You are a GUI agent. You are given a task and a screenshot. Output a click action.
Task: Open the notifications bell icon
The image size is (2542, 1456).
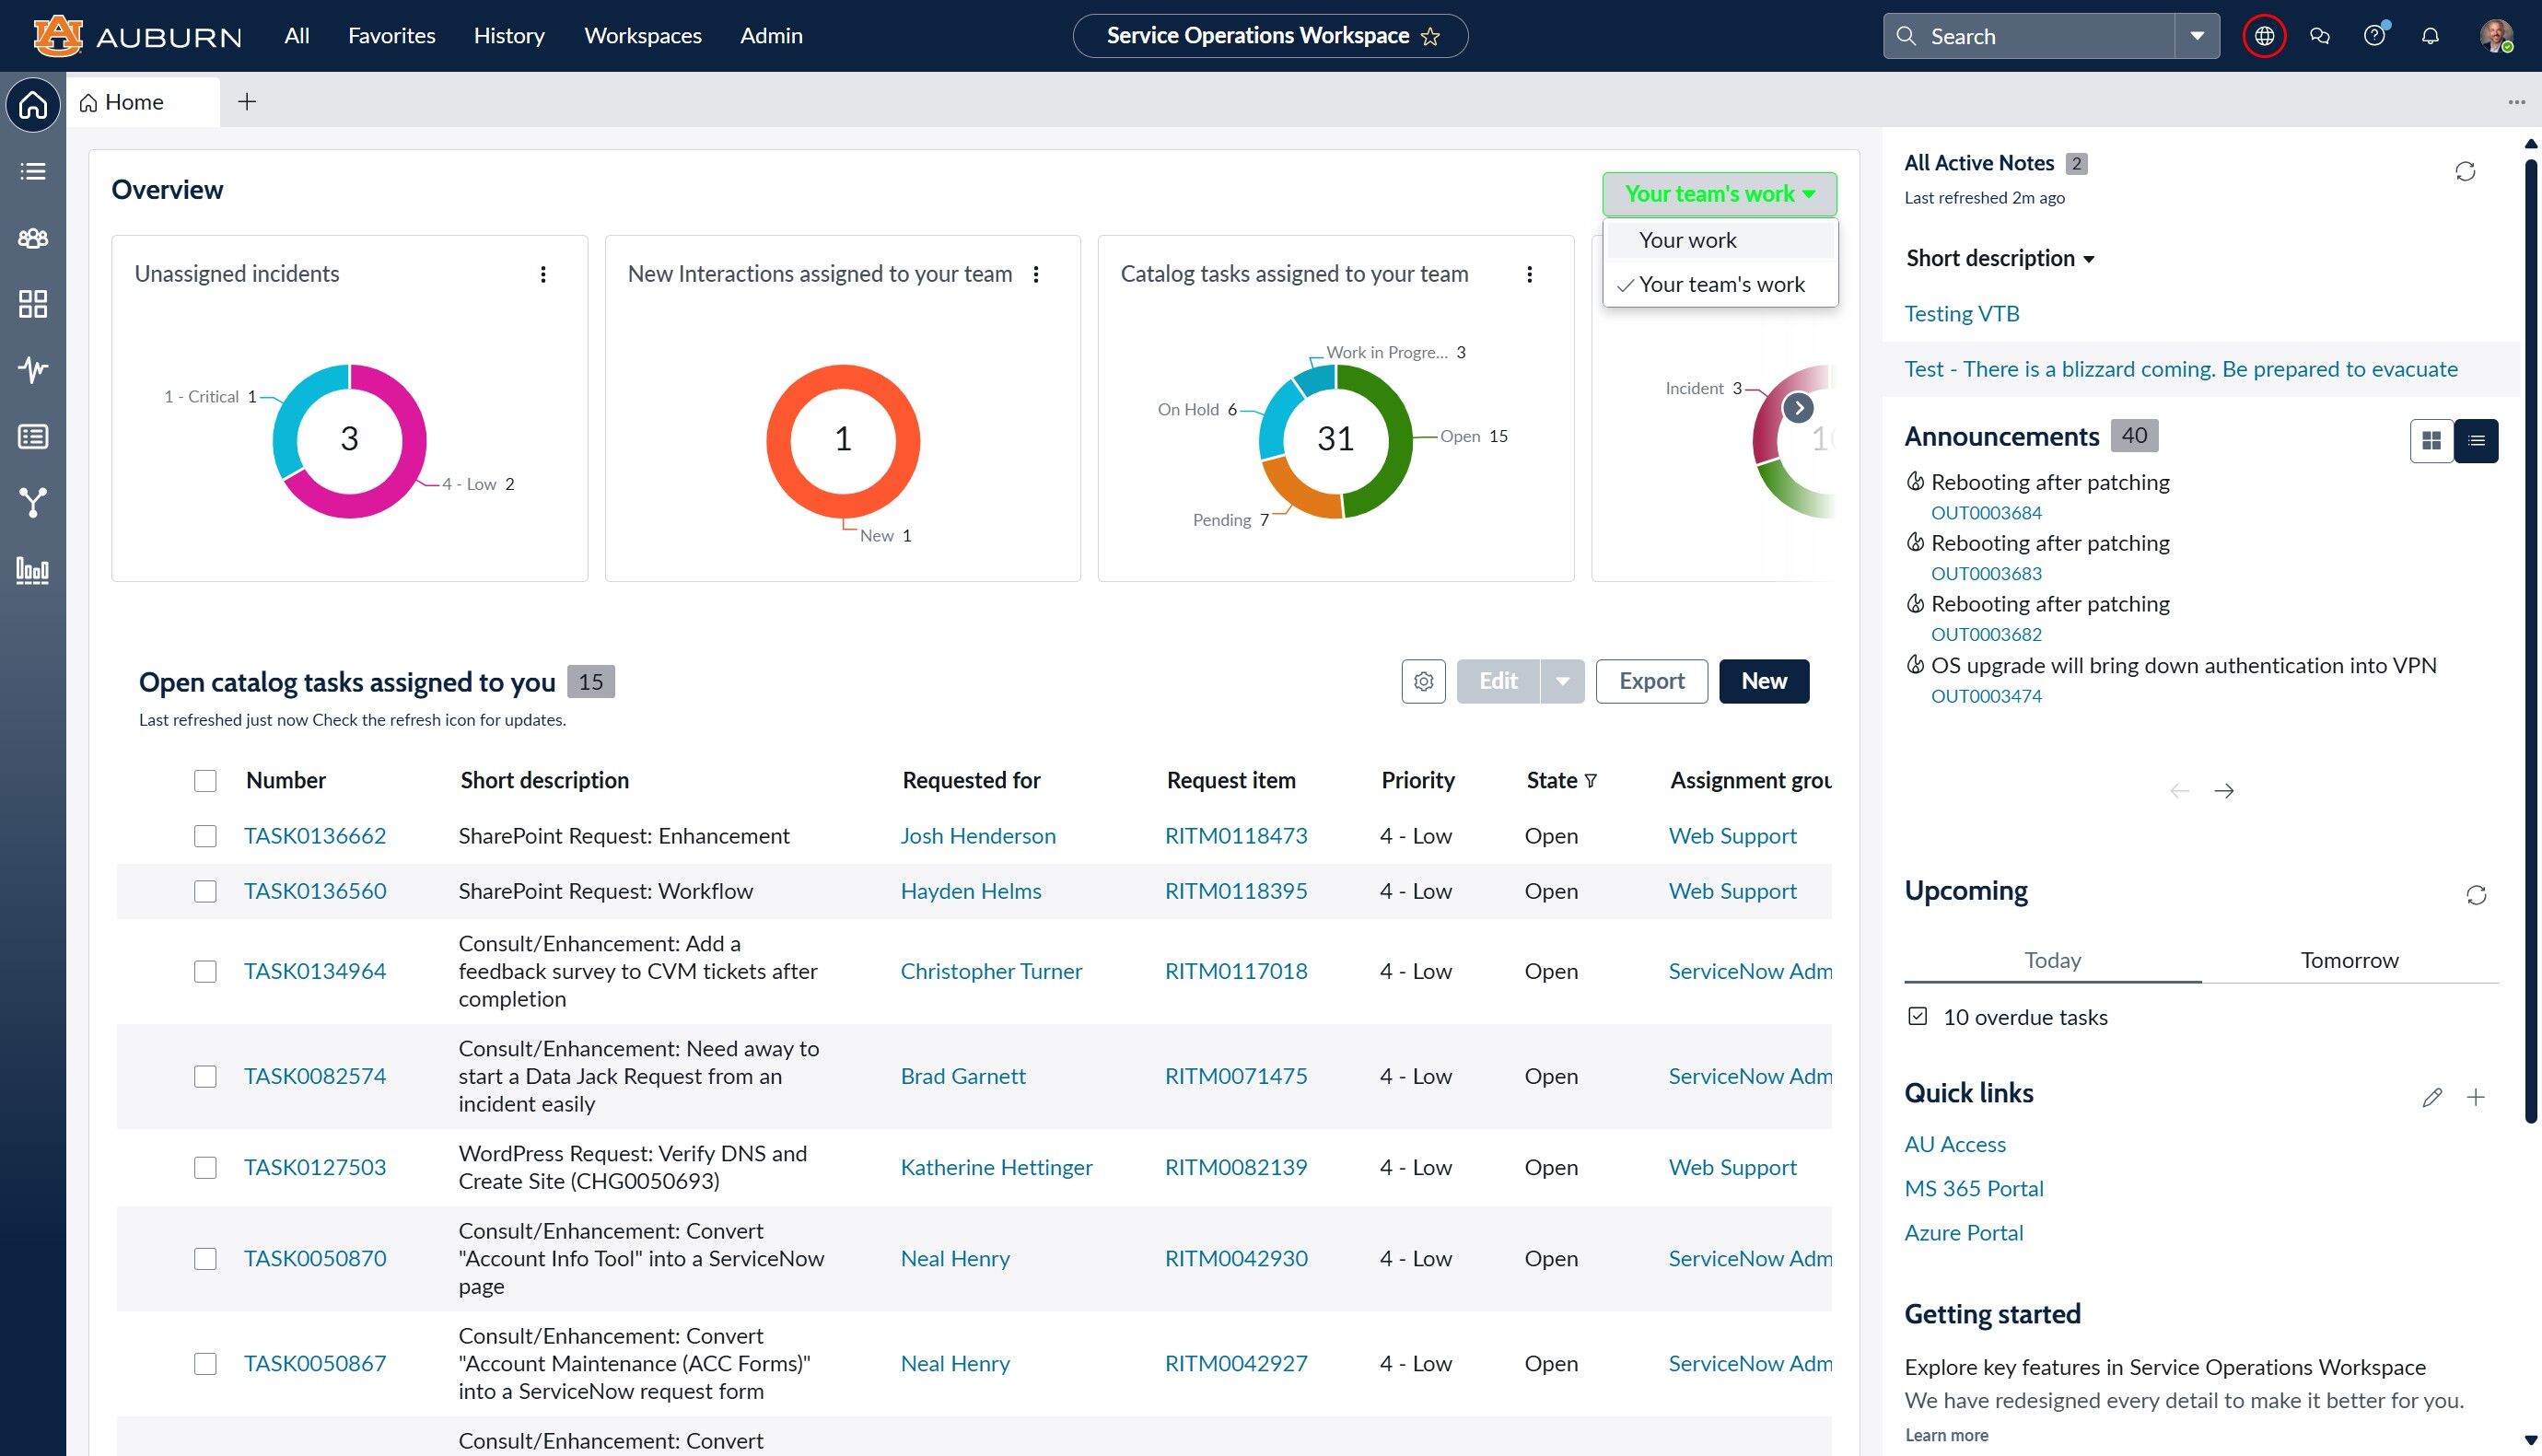2430,36
